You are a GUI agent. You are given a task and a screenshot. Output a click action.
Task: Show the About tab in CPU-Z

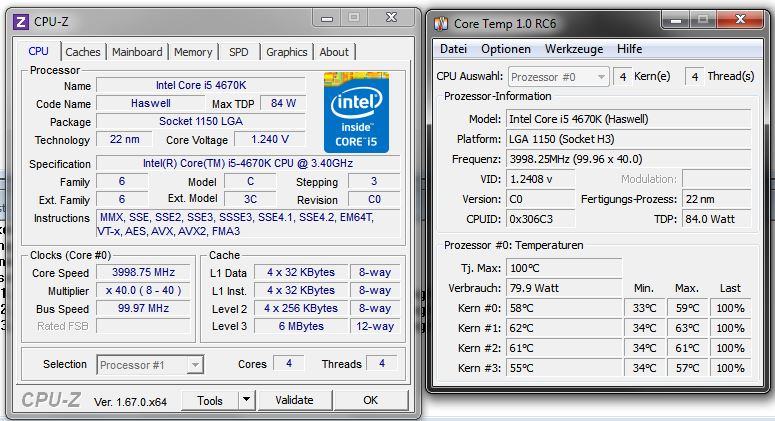click(x=334, y=52)
